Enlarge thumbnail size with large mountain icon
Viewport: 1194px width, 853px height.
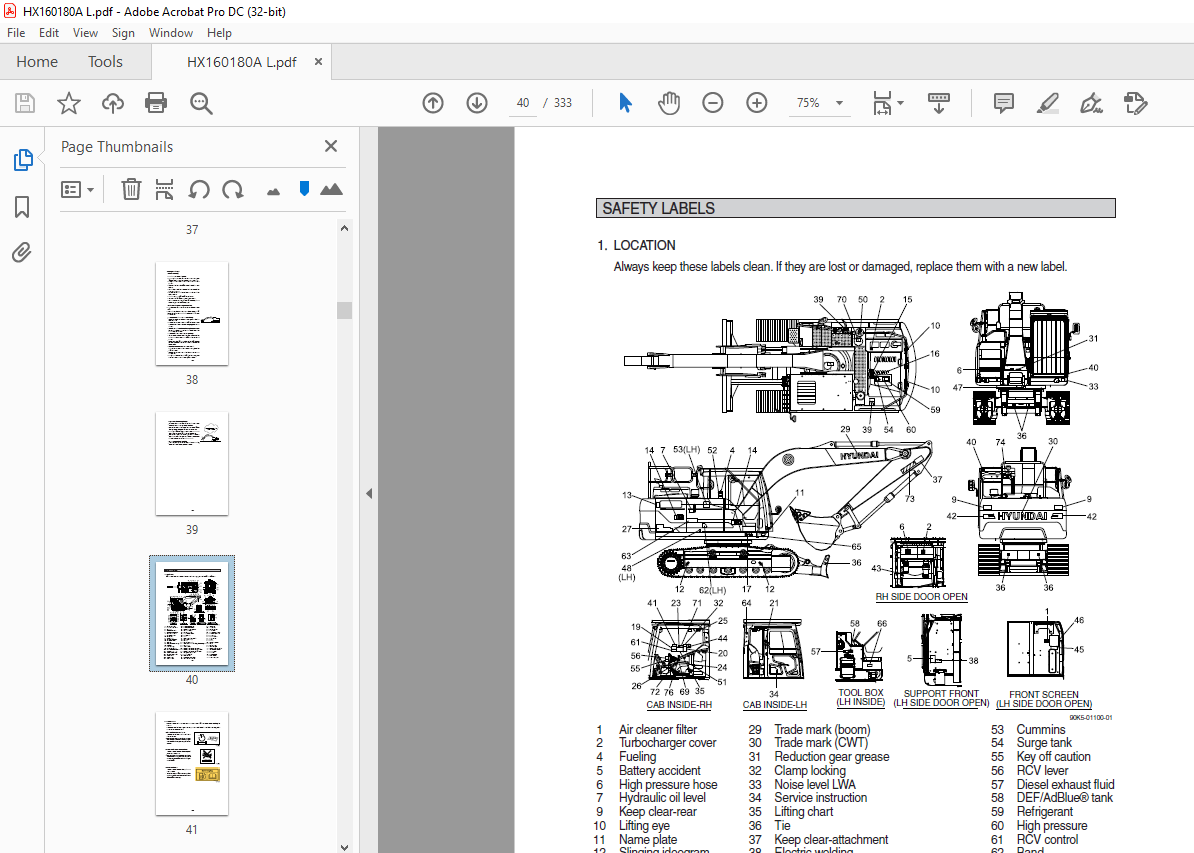pos(331,189)
